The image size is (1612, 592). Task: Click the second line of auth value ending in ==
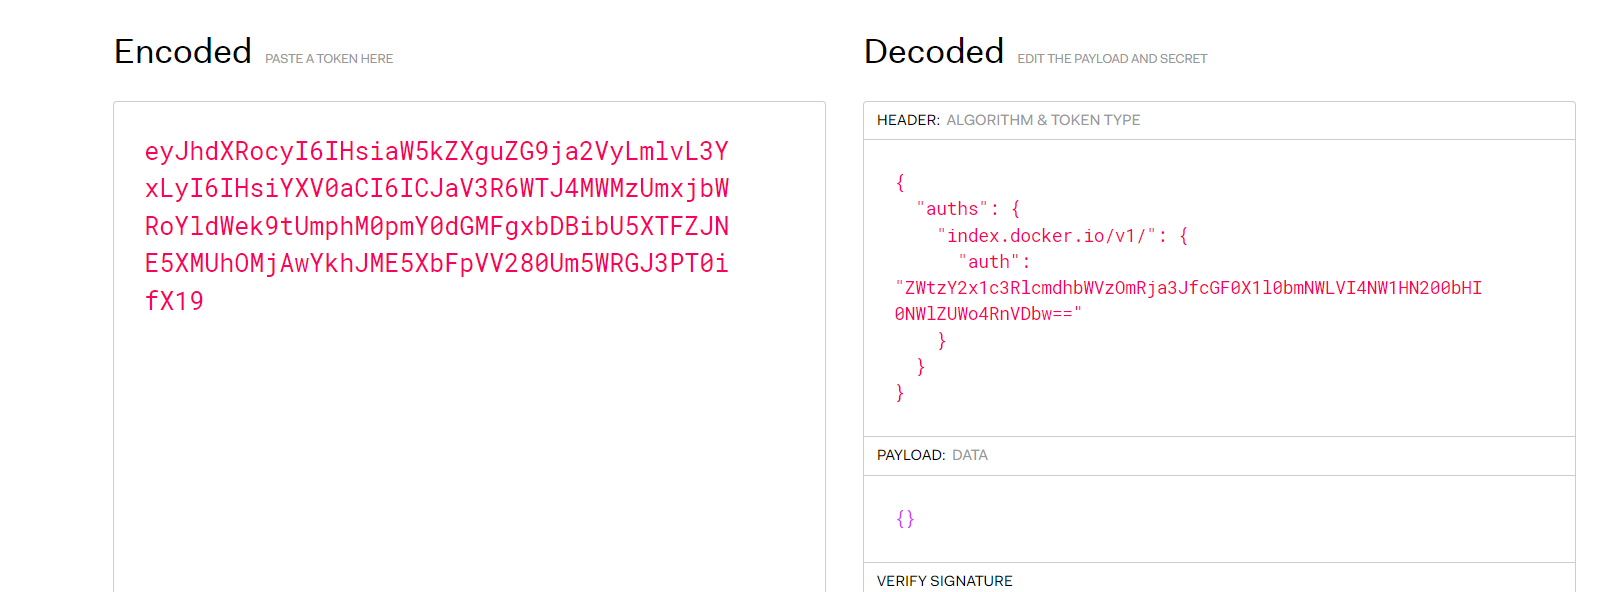click(x=988, y=314)
